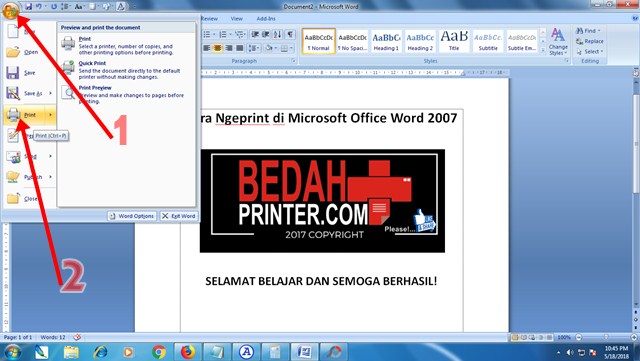The height and width of the screenshot is (361, 640).
Task: Toggle Justify alignment
Action: (x=240, y=49)
